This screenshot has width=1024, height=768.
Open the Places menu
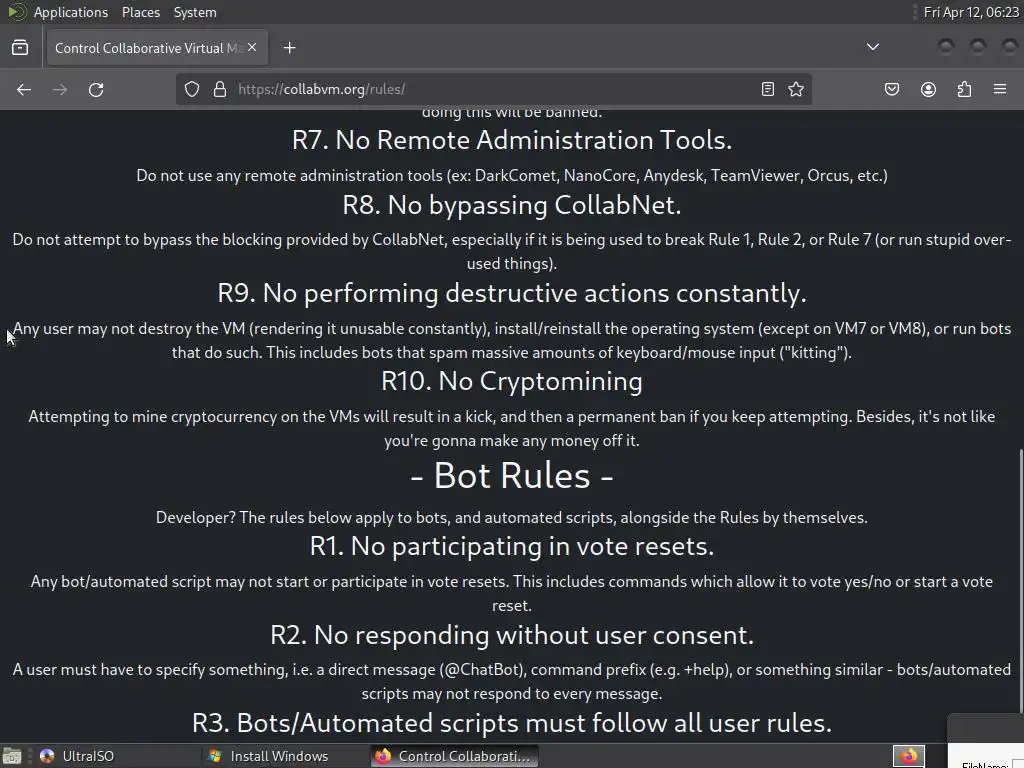(x=140, y=12)
